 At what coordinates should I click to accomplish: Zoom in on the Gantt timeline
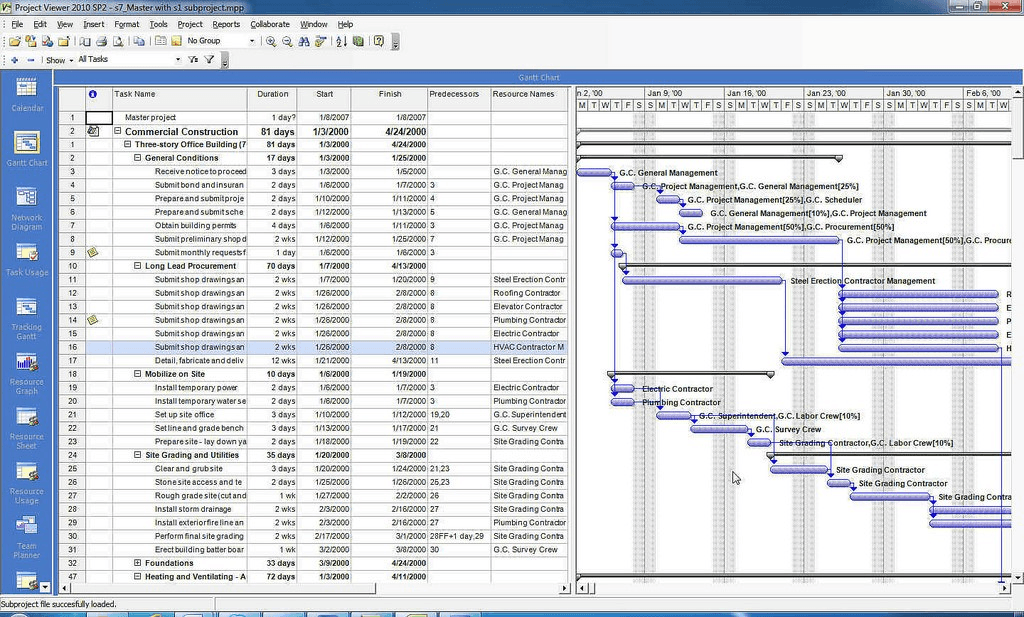[271, 41]
